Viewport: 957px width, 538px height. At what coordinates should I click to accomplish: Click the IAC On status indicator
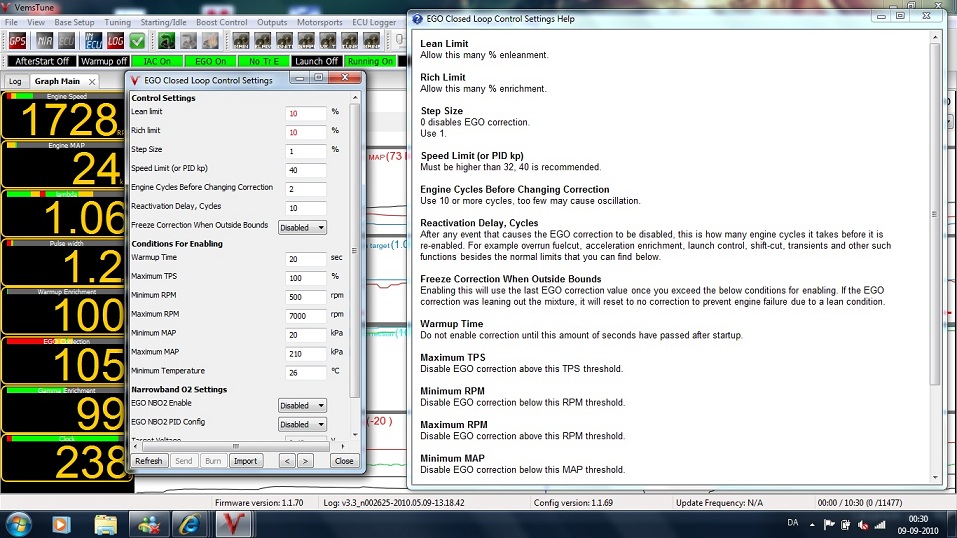pyautogui.click(x=157, y=61)
